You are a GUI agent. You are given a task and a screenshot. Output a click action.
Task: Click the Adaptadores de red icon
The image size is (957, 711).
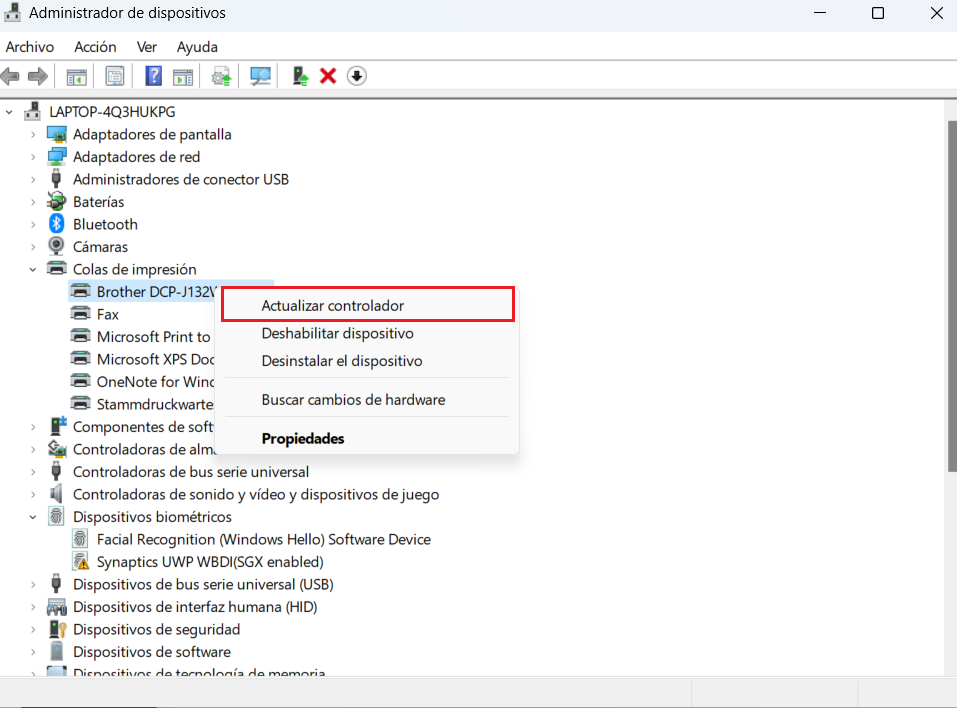tap(57, 157)
